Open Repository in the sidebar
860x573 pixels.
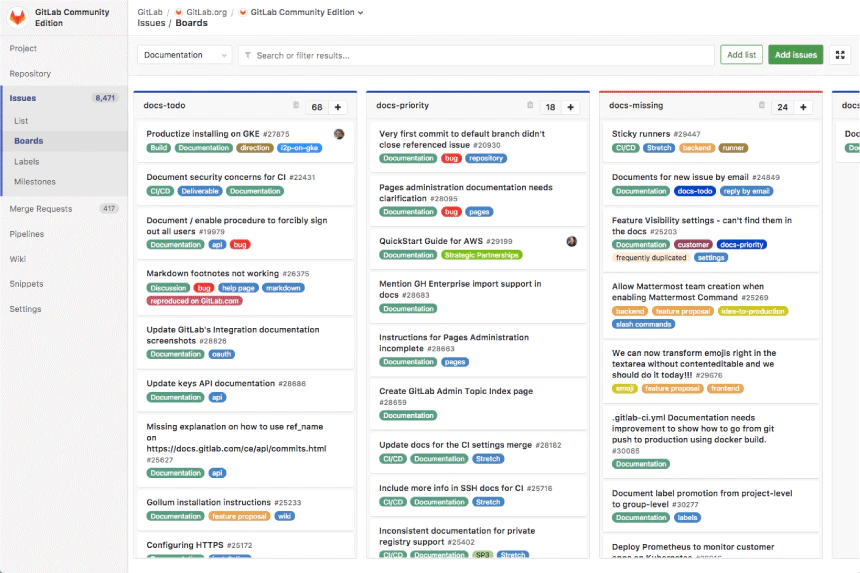(30, 73)
